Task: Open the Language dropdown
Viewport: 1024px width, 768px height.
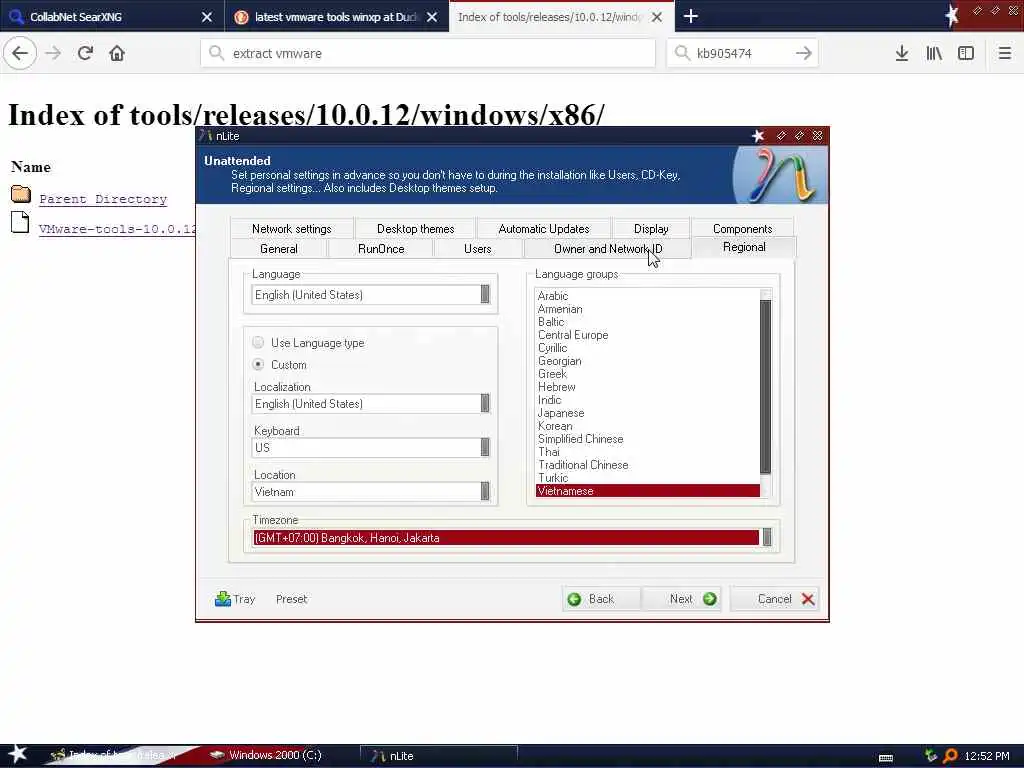Action: click(485, 295)
